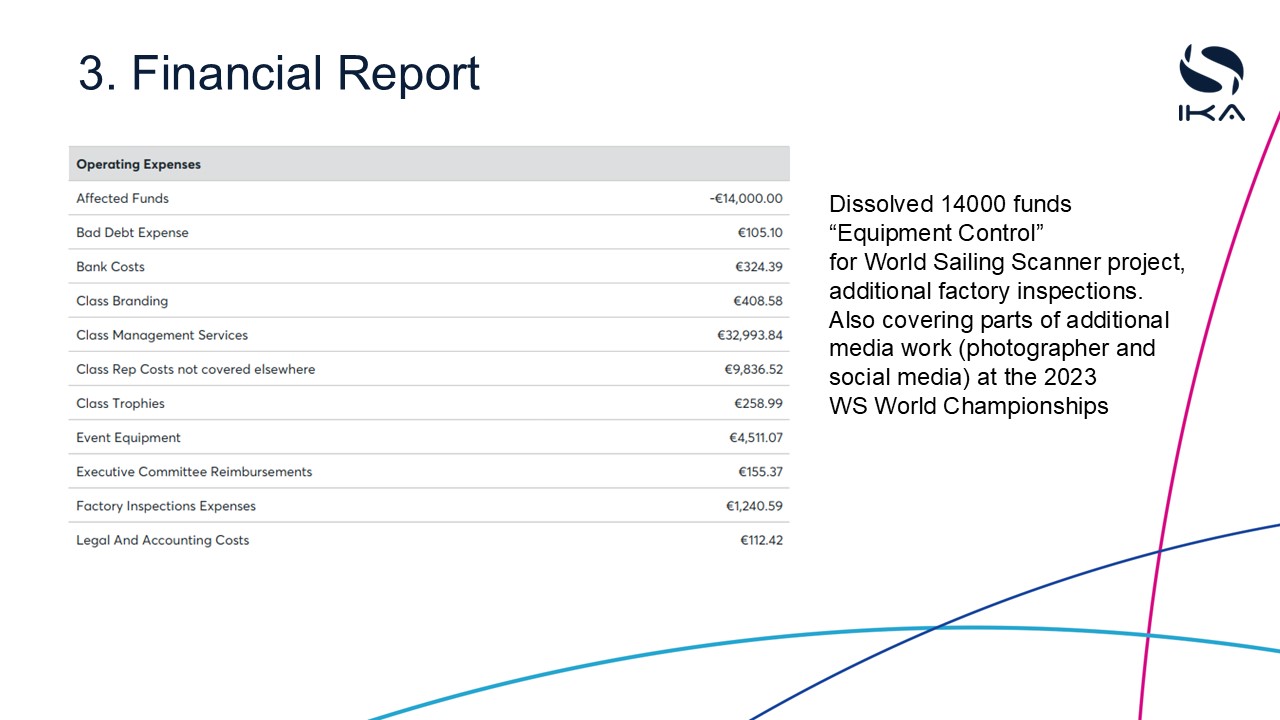
Task: Click the "Dissolved 14000 funds" text line
Action: [x=950, y=204]
